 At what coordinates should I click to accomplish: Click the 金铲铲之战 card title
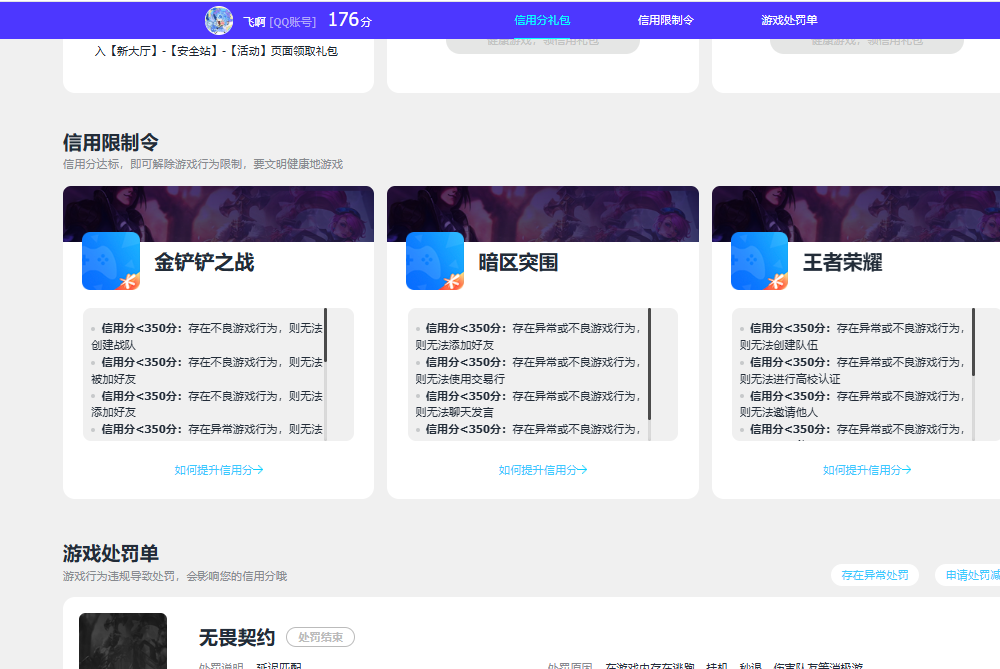(204, 262)
